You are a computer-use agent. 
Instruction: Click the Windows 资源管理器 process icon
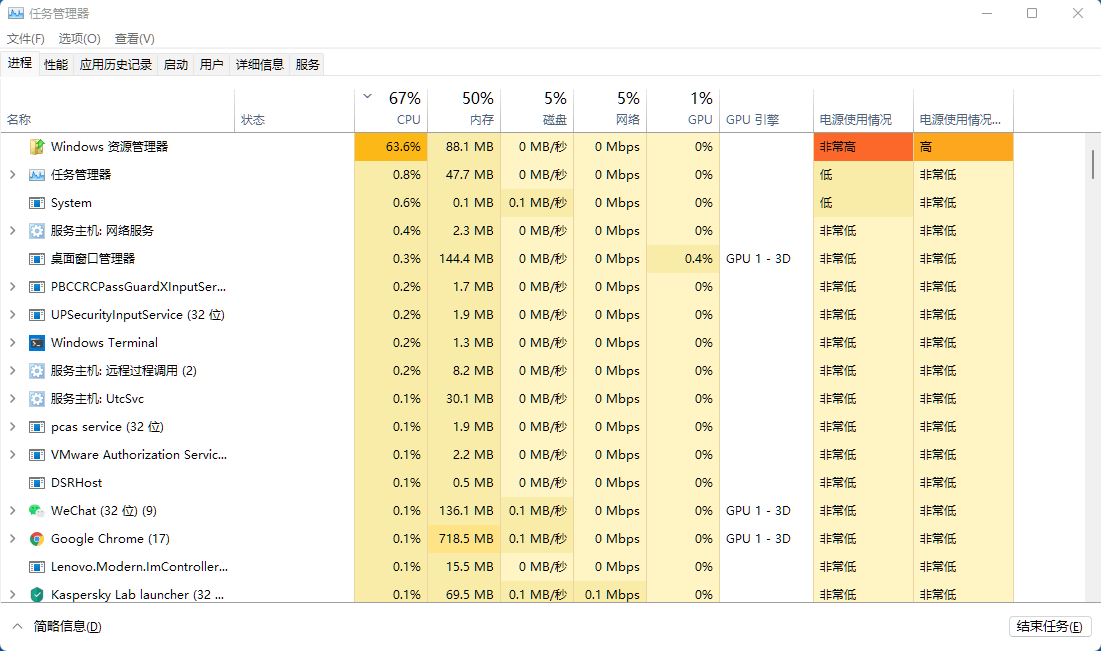pyautogui.click(x=37, y=147)
